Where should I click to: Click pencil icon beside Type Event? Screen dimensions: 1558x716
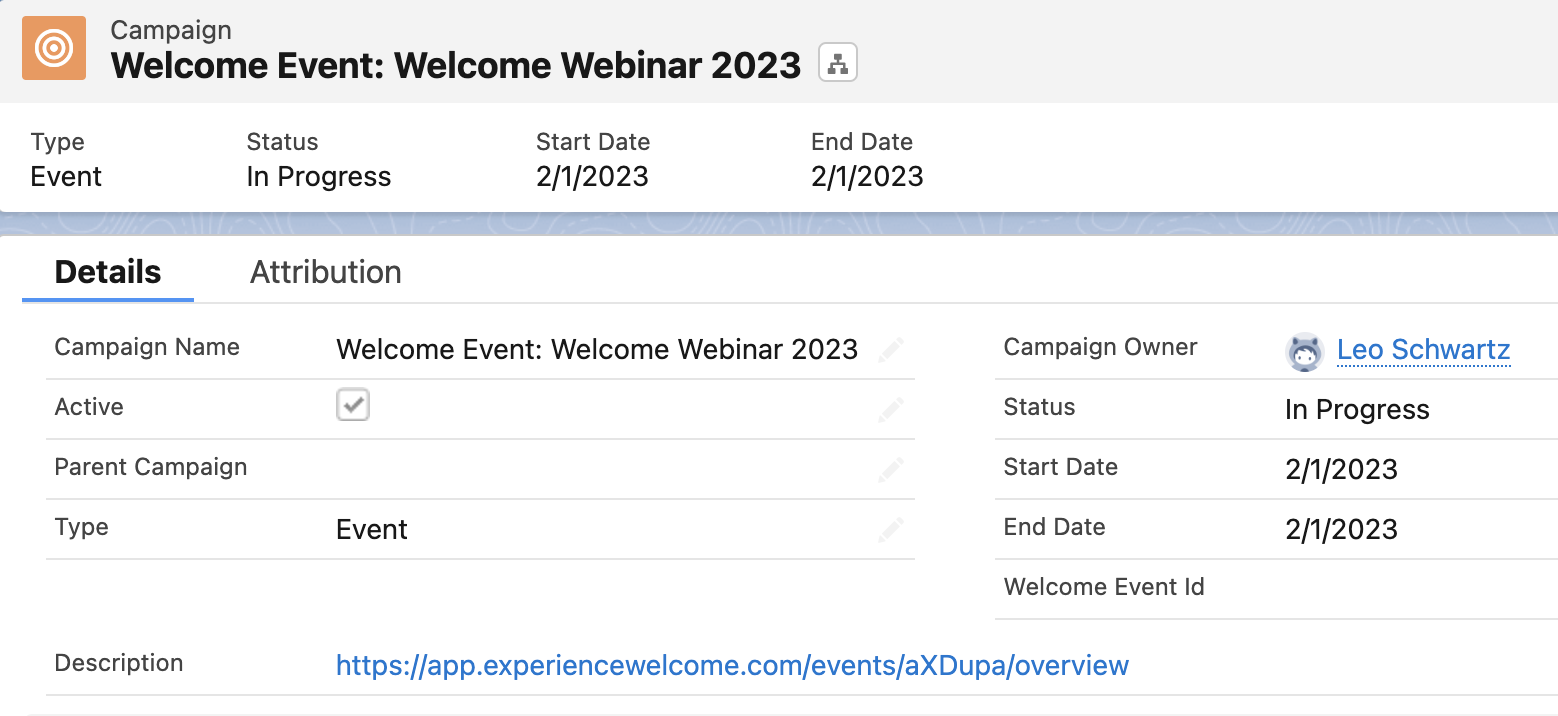(890, 529)
